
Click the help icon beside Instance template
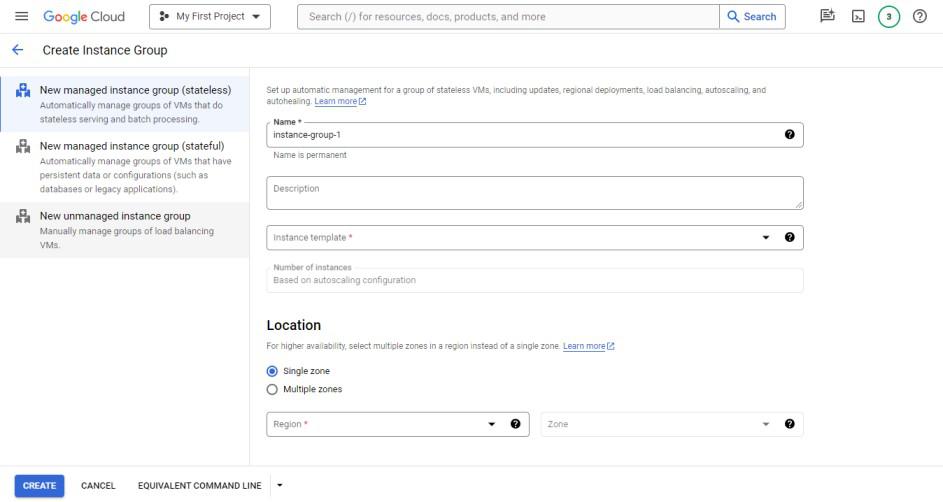(x=790, y=237)
